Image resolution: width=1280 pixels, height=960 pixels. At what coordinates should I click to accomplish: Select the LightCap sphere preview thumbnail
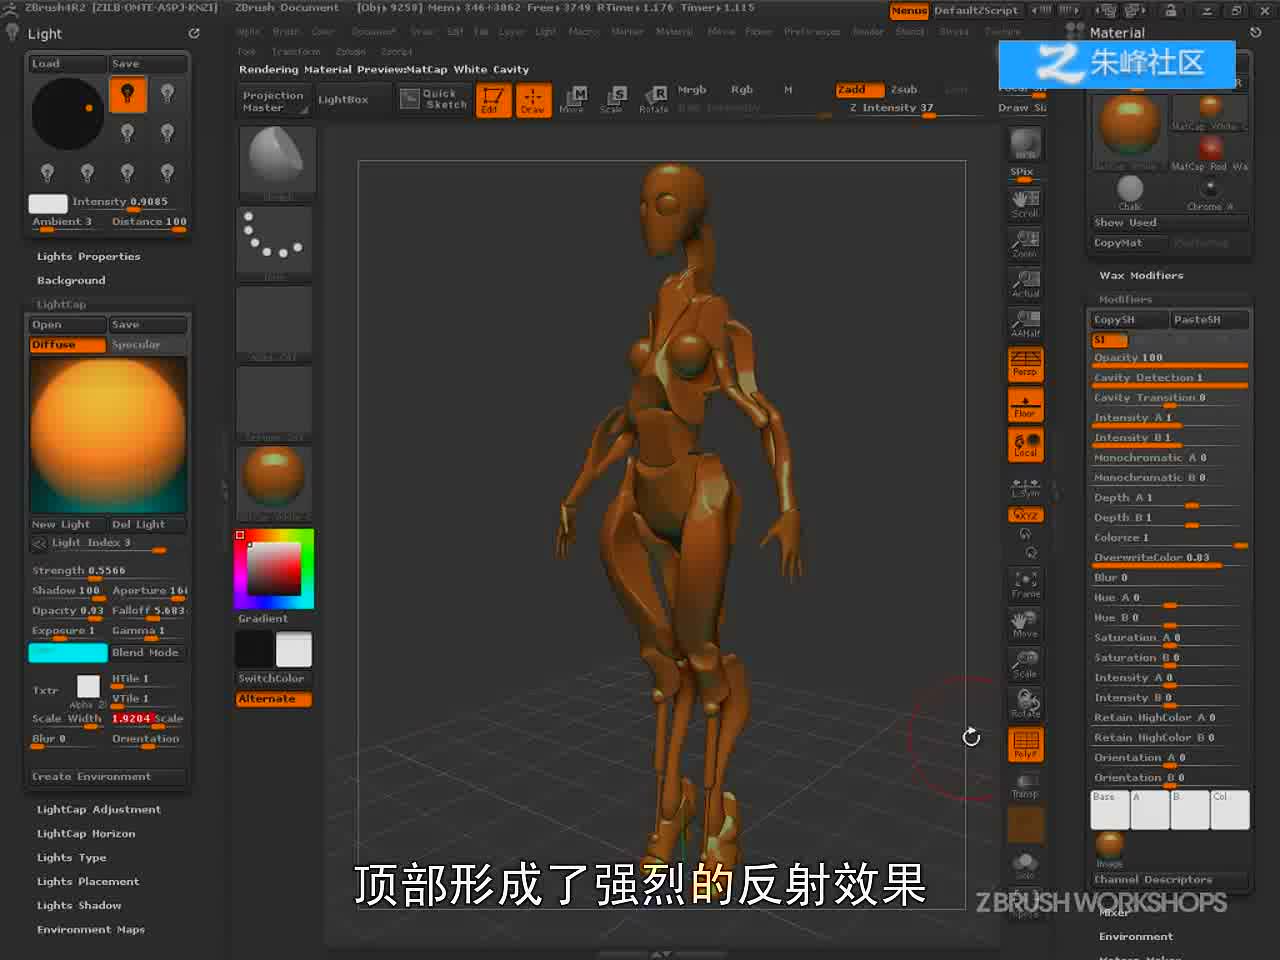coord(108,435)
